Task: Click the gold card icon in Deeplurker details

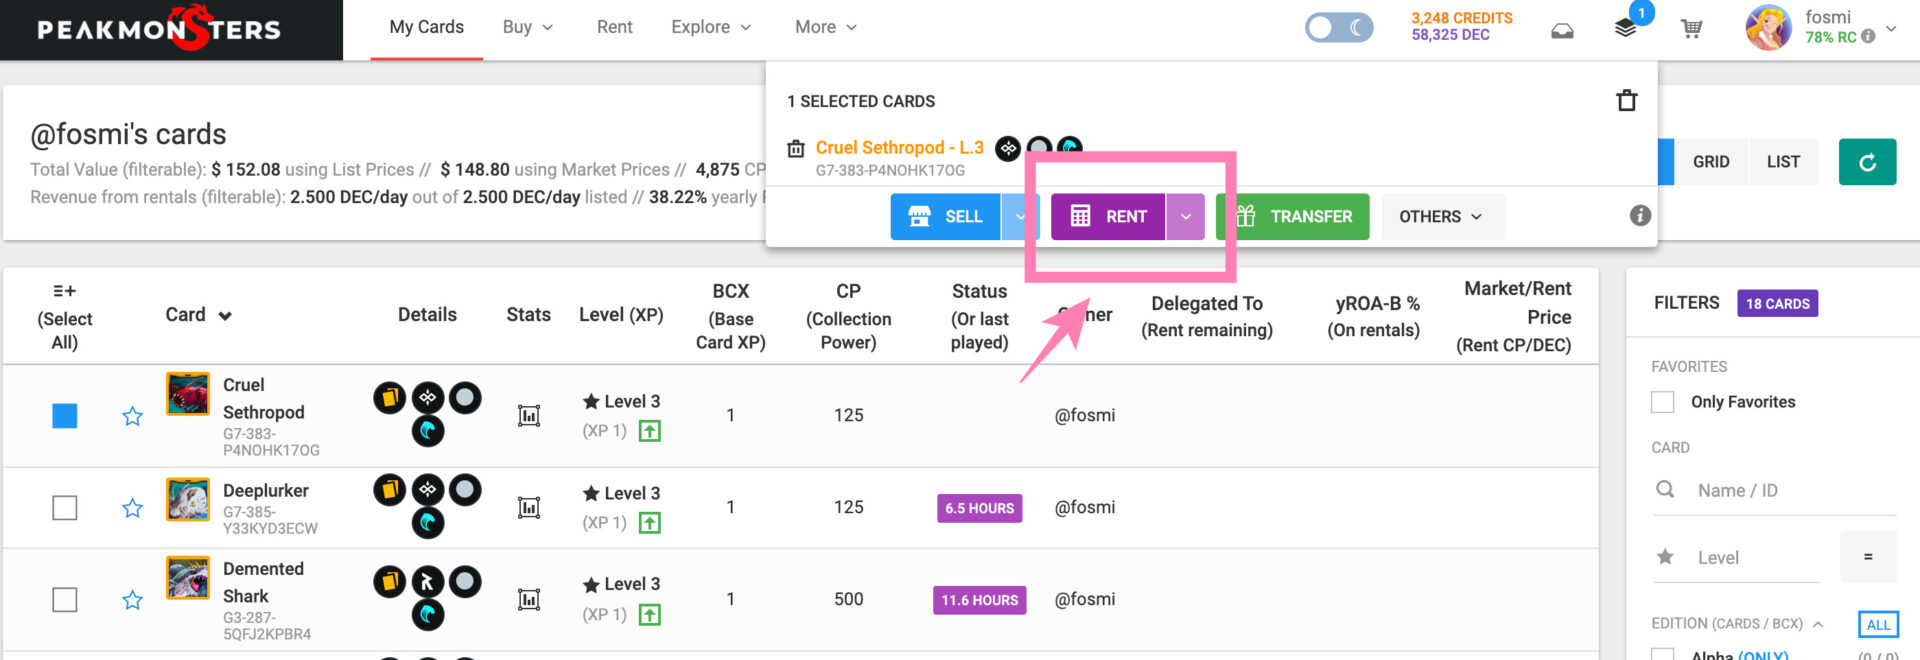Action: pyautogui.click(x=390, y=490)
